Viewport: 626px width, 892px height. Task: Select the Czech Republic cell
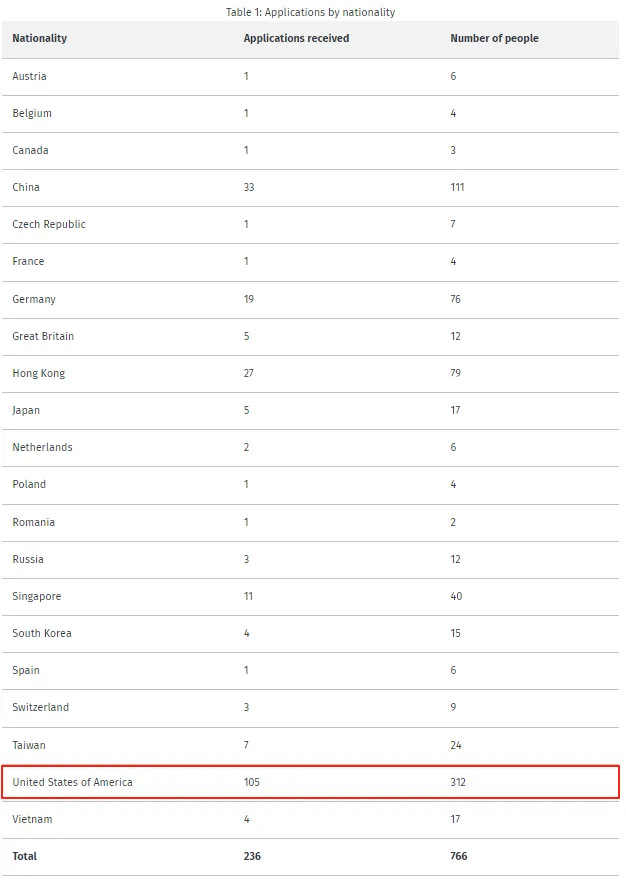coord(49,225)
